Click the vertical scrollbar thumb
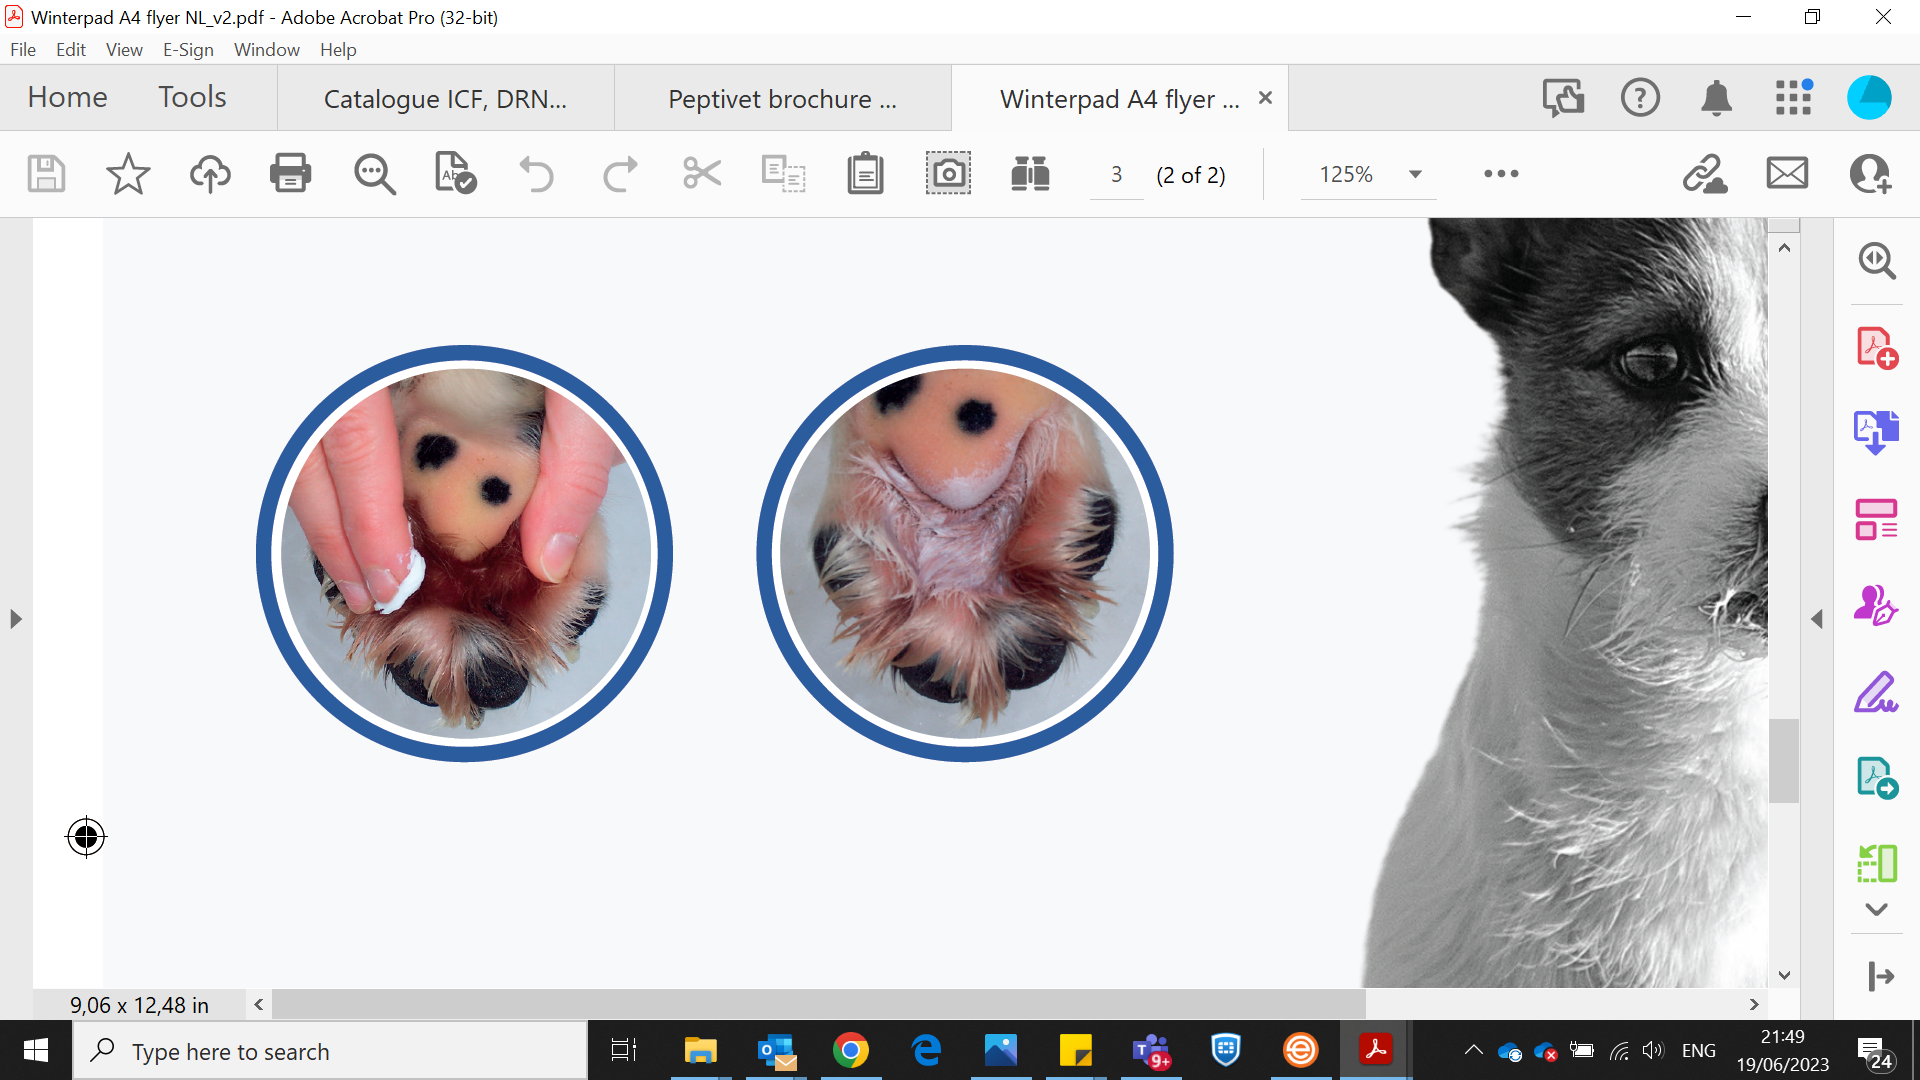 (1784, 760)
